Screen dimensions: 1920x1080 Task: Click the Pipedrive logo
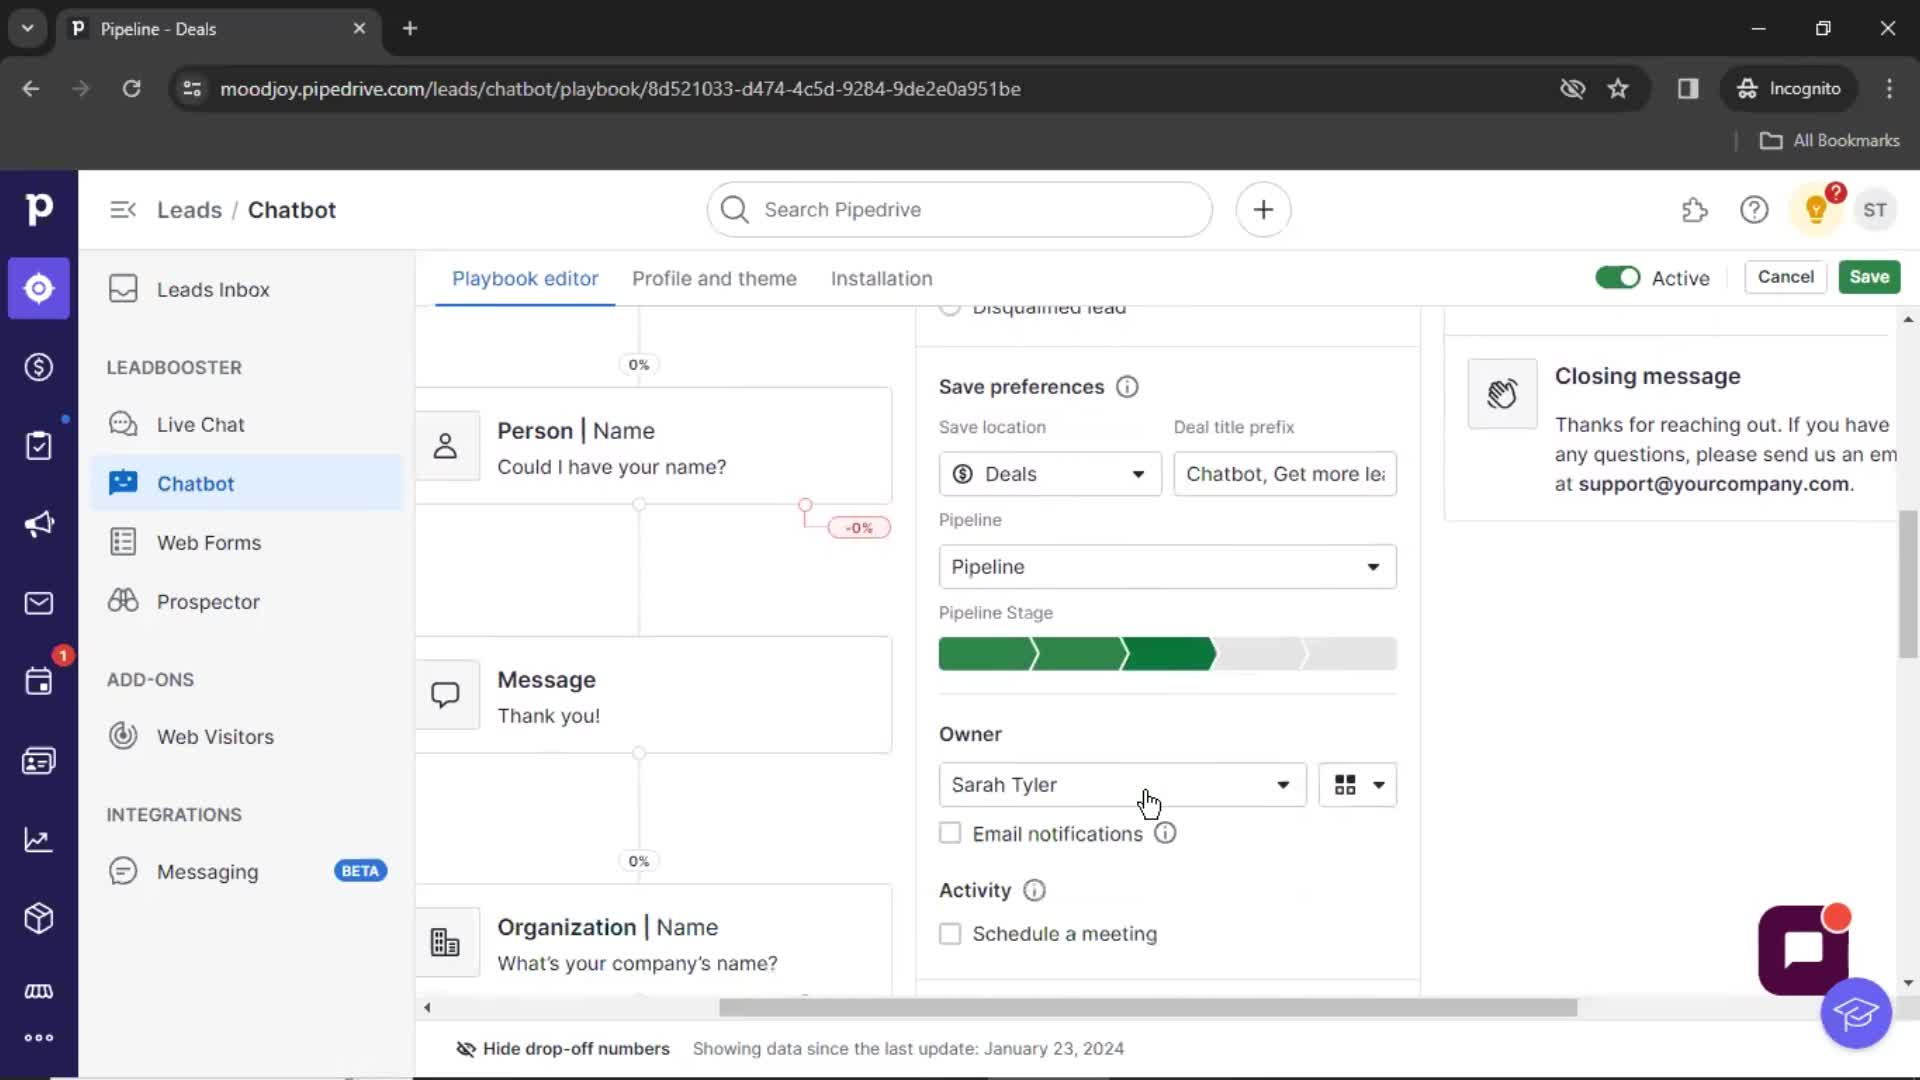(x=38, y=209)
